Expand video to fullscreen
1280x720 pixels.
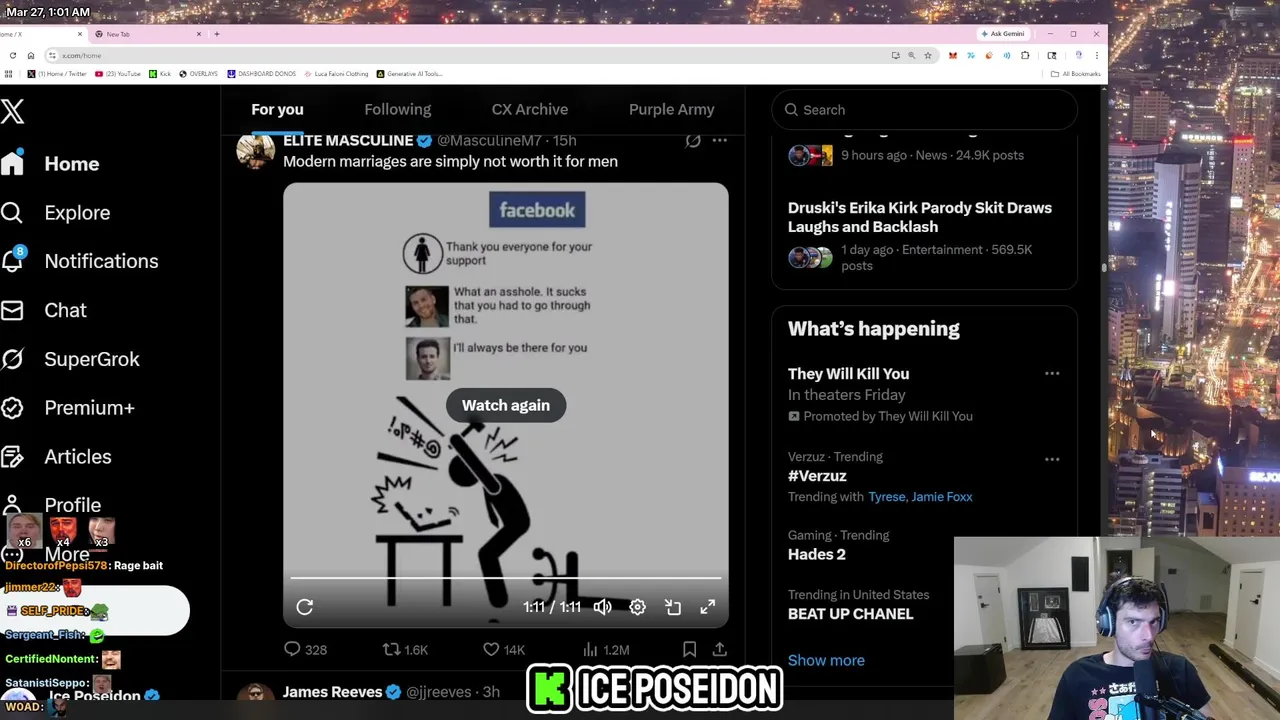[x=708, y=607]
